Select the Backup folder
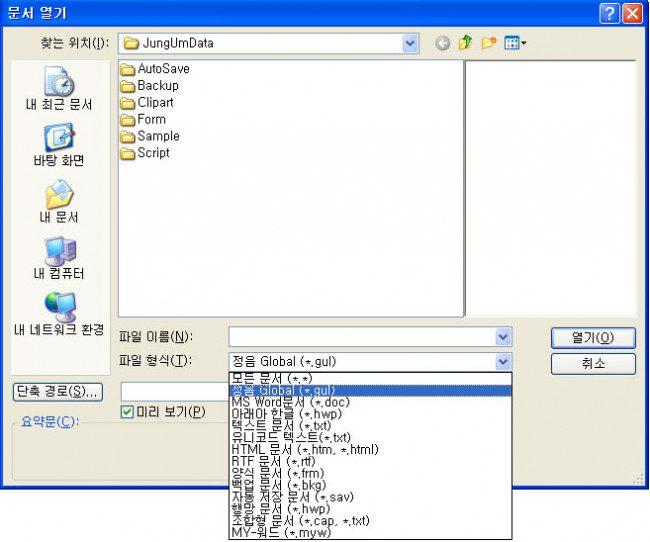Screen dimensions: 650x542 click(150, 86)
